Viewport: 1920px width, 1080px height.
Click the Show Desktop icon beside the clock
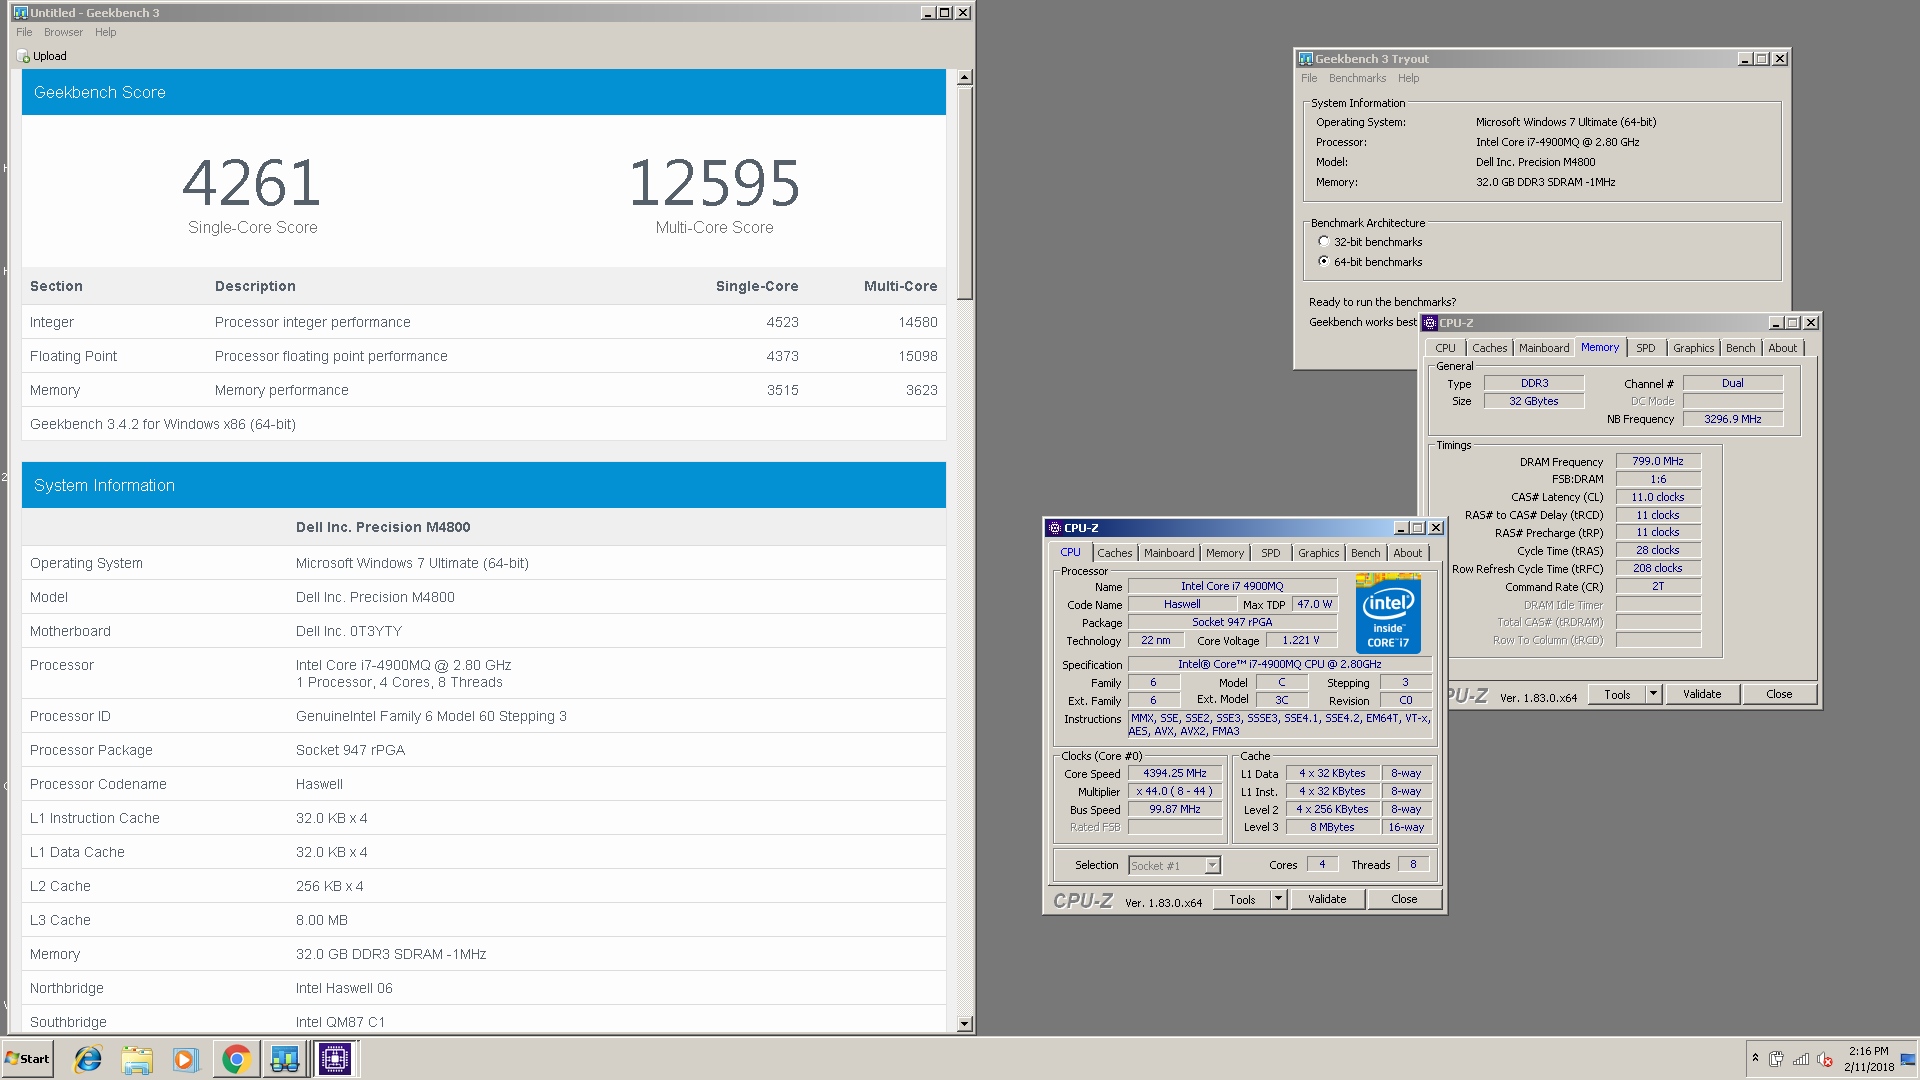(x=1908, y=1059)
